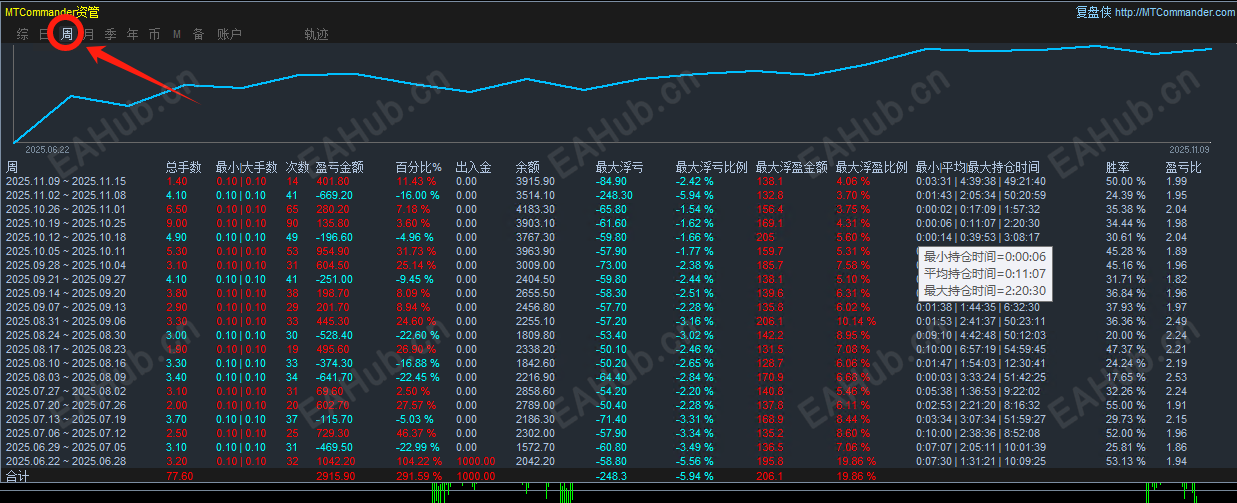Viewport: 1237px width, 503px height.
Task: Switch to the 月 monthly tab
Action: click(89, 35)
